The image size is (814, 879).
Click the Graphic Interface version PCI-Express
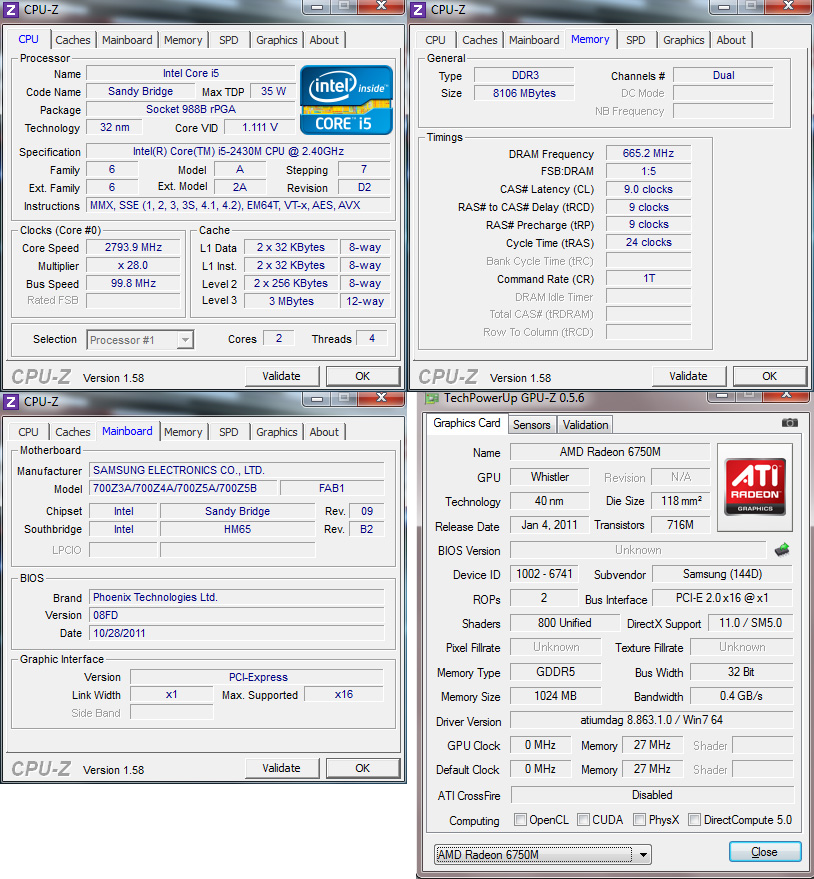(257, 677)
